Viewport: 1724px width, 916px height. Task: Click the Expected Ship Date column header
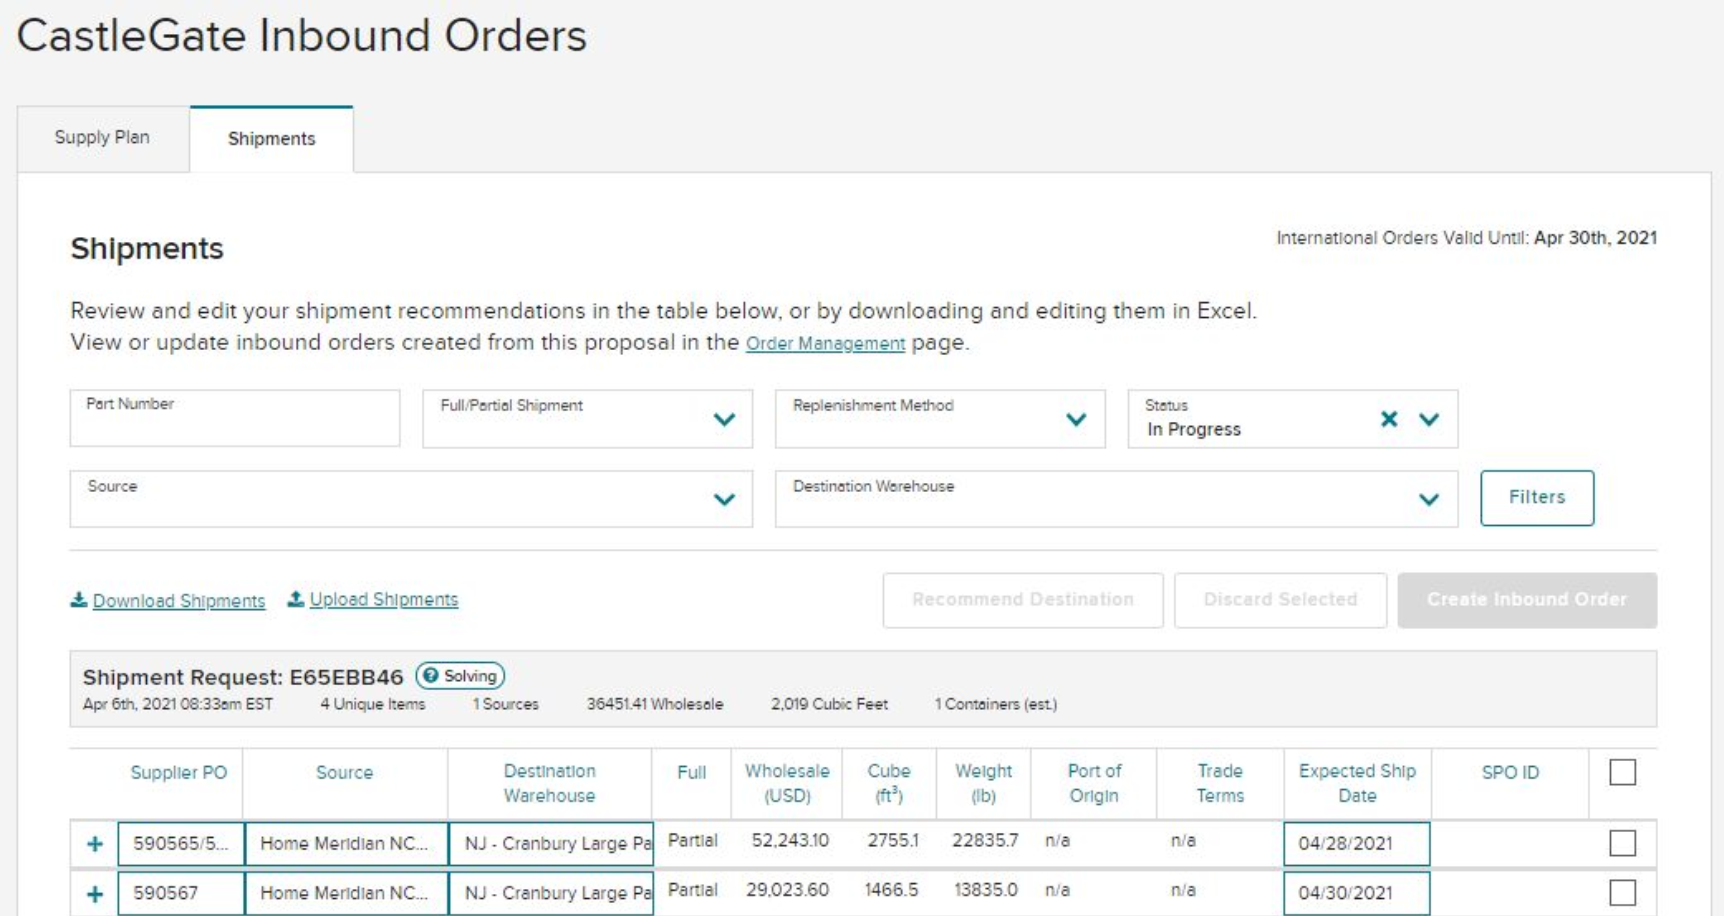coord(1357,783)
